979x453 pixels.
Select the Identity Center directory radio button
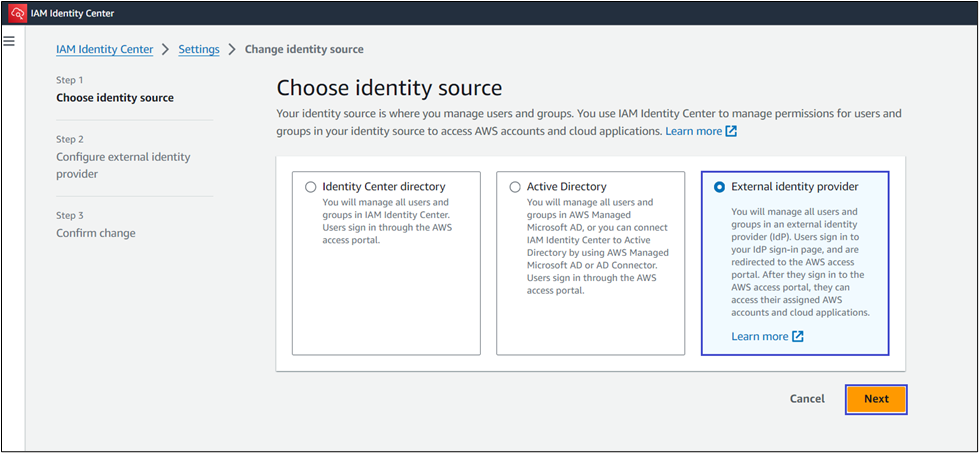(x=310, y=187)
